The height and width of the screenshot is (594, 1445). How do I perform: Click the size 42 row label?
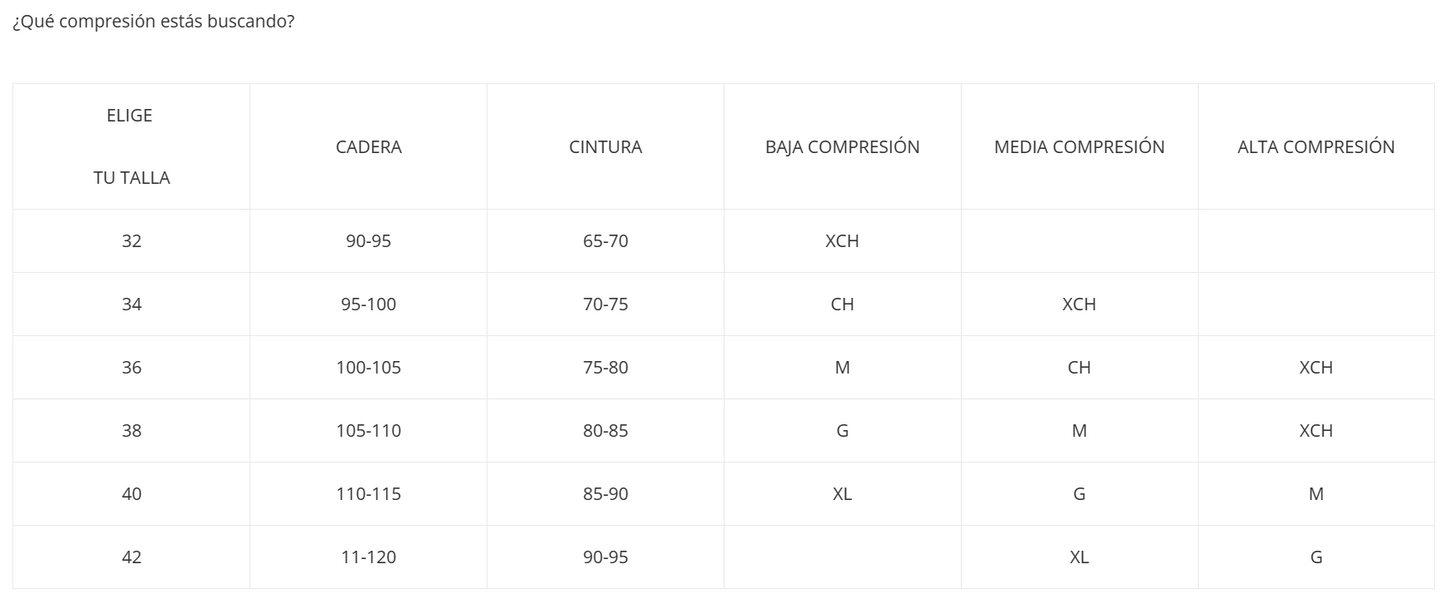(x=131, y=557)
